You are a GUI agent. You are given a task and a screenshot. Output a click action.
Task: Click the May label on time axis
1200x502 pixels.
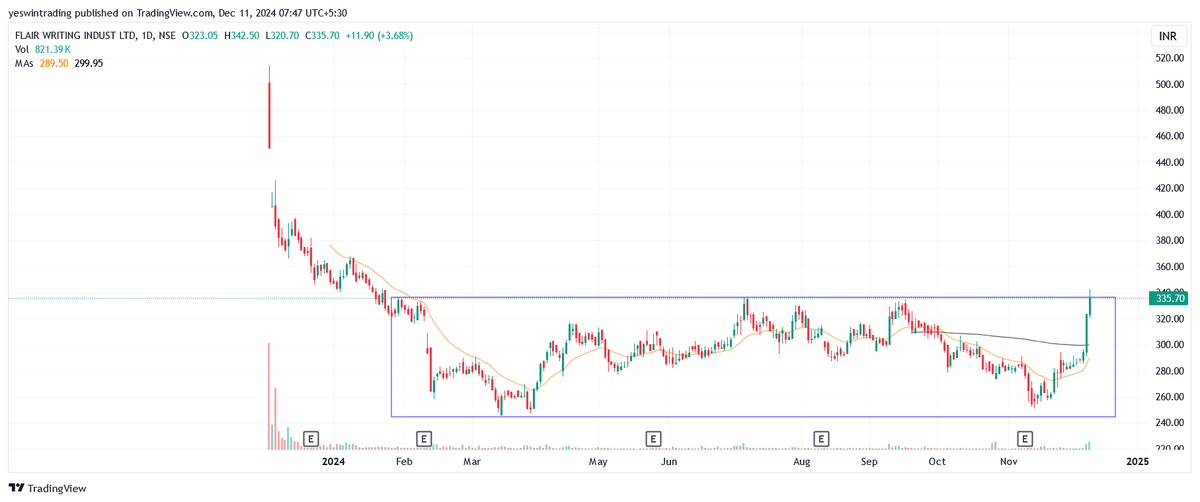point(598,463)
